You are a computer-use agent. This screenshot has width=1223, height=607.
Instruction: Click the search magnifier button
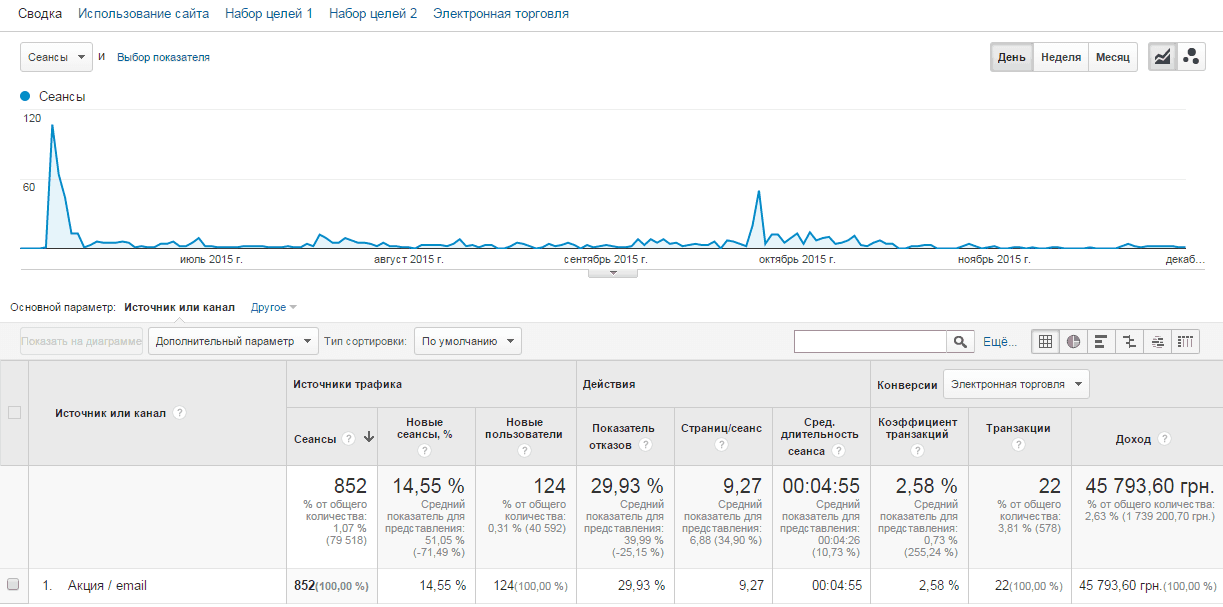point(960,342)
